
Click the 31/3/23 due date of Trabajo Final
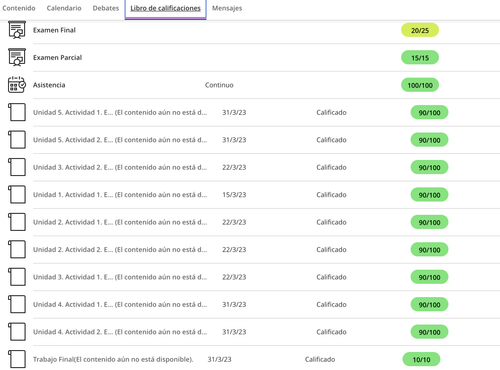coord(219,359)
